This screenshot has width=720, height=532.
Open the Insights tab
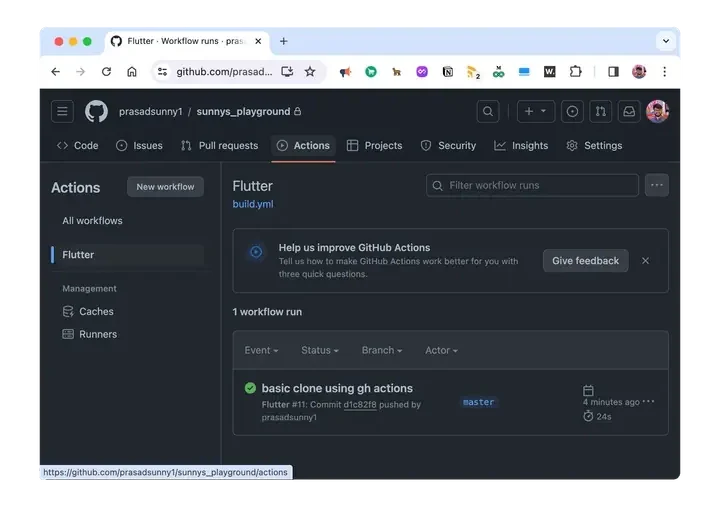click(x=521, y=146)
